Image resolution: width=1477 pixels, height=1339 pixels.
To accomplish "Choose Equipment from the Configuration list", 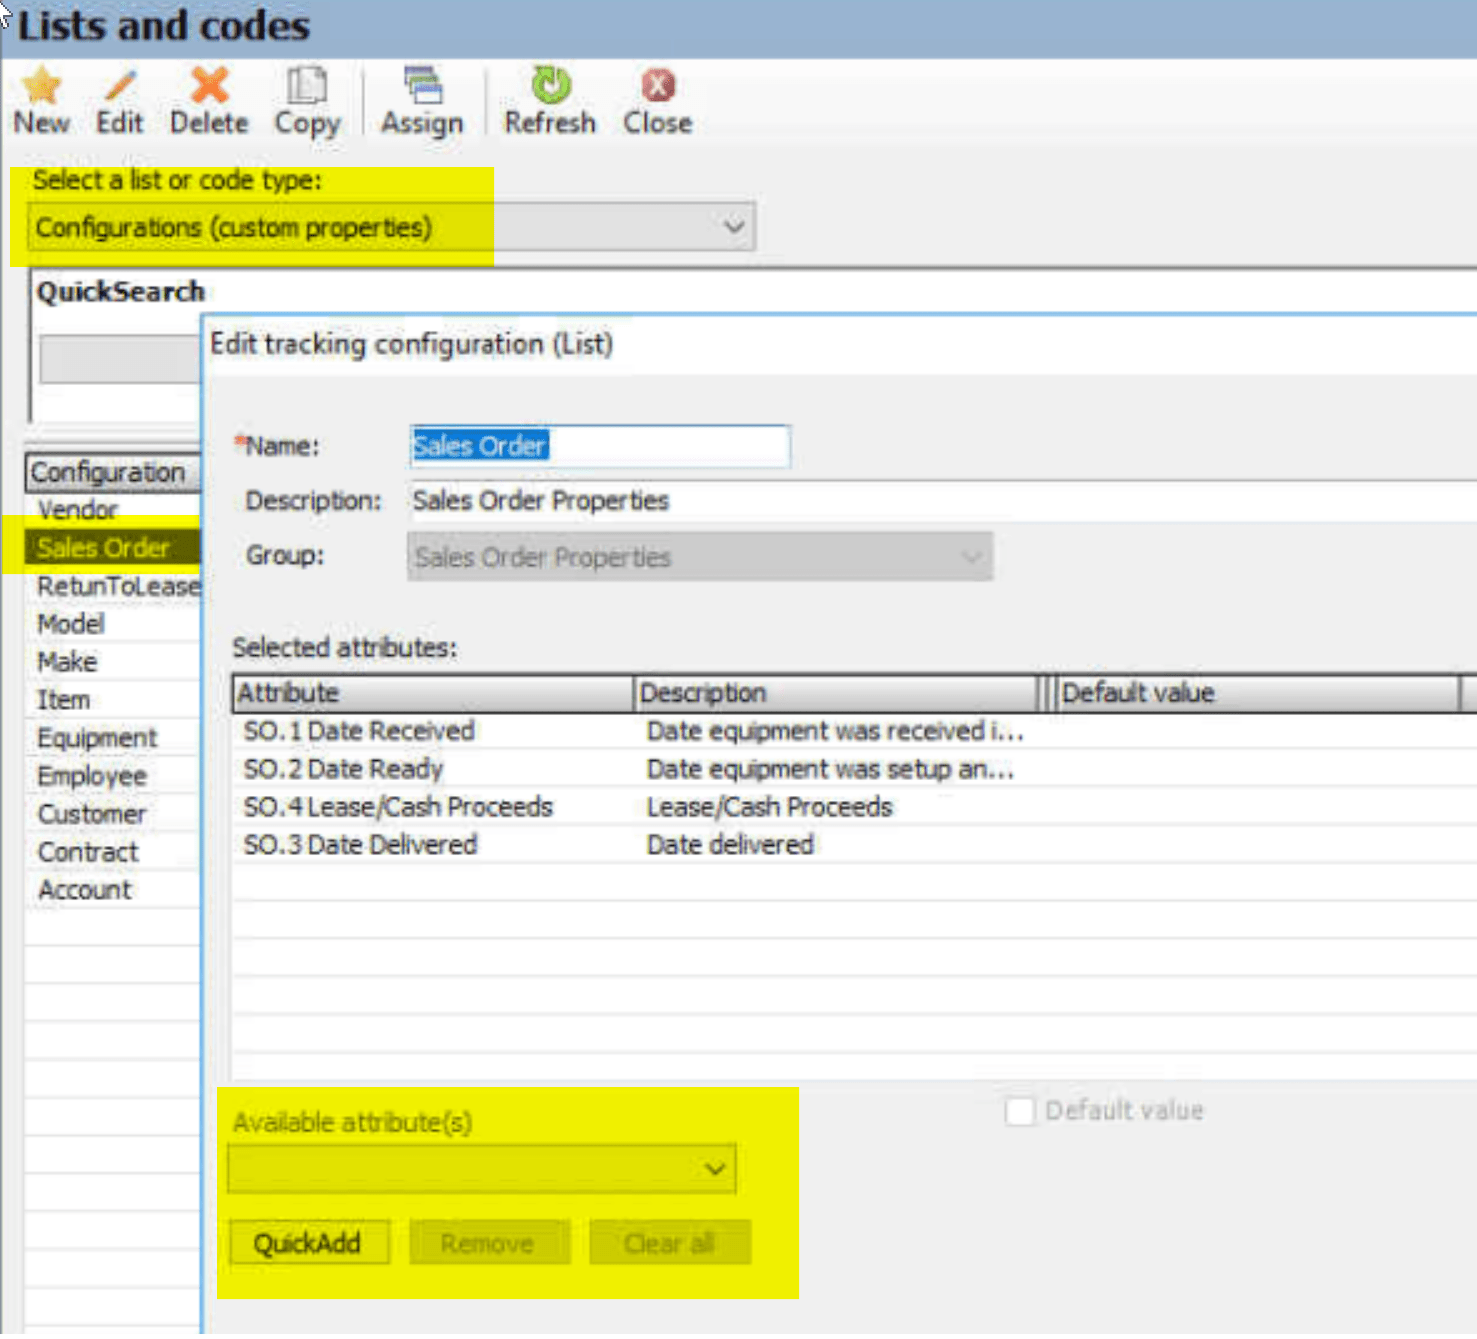I will pos(97,737).
